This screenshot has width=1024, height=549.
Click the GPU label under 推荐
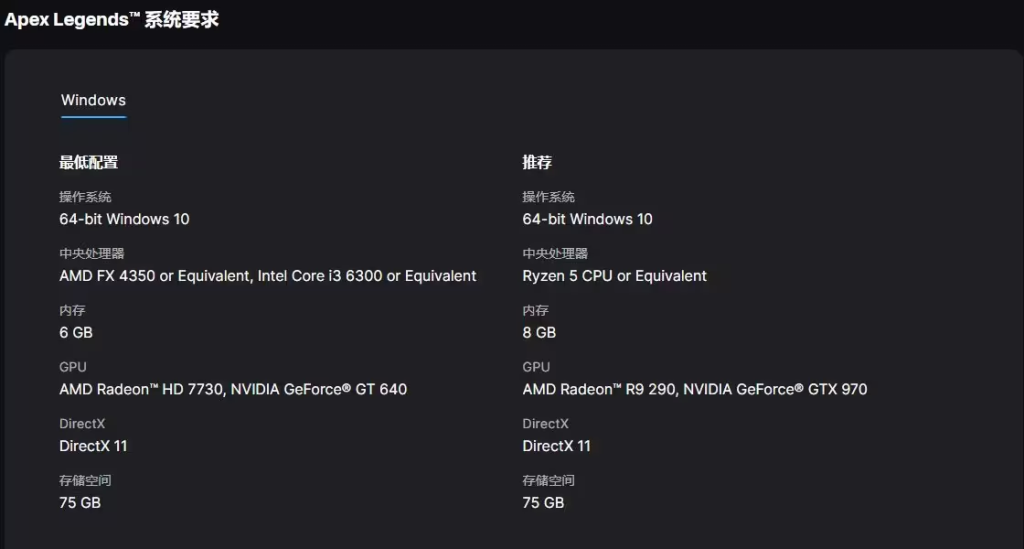point(536,367)
